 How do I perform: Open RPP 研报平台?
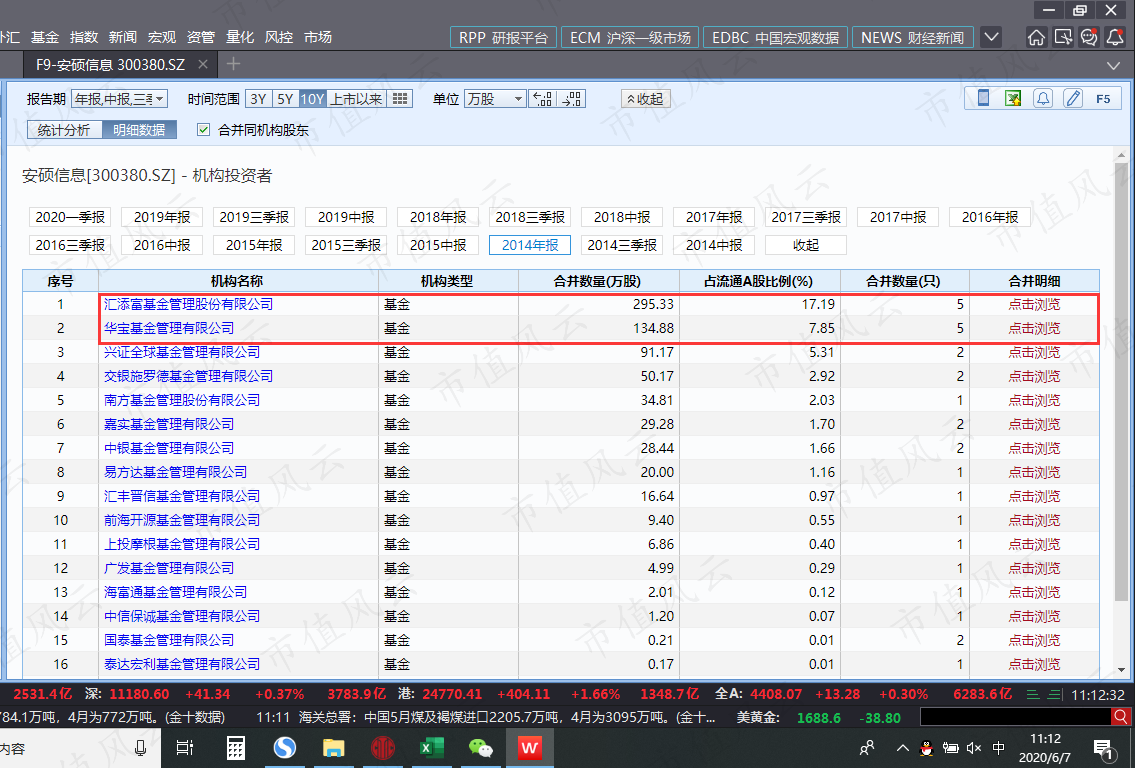pos(503,38)
